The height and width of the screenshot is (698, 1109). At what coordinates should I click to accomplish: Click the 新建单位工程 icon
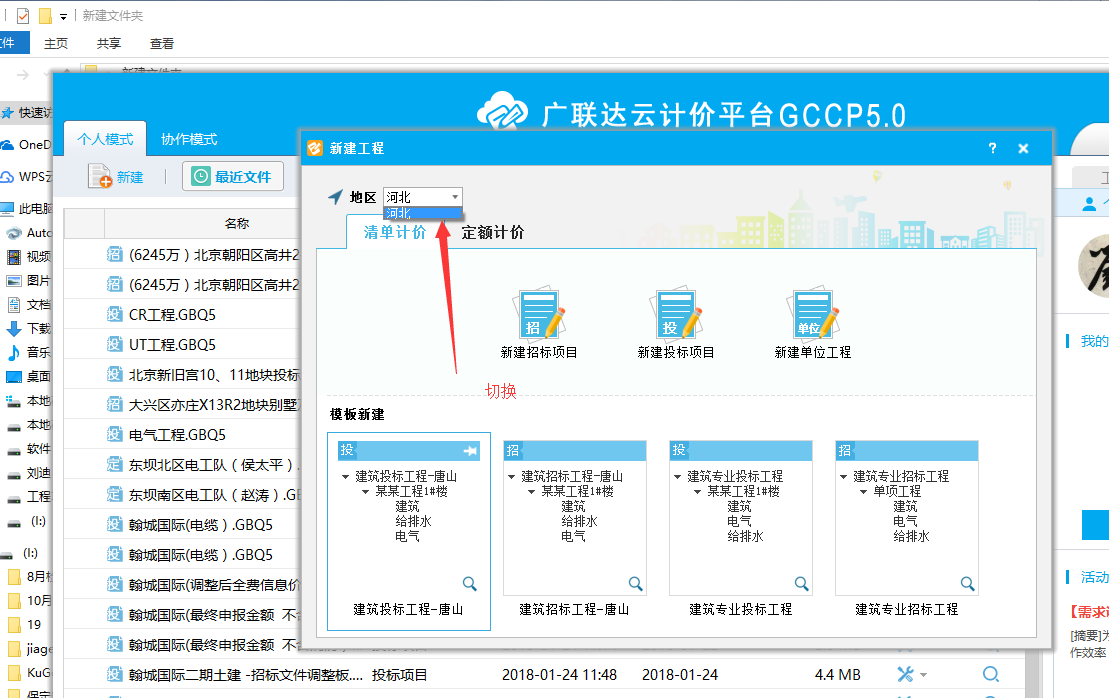tap(813, 313)
